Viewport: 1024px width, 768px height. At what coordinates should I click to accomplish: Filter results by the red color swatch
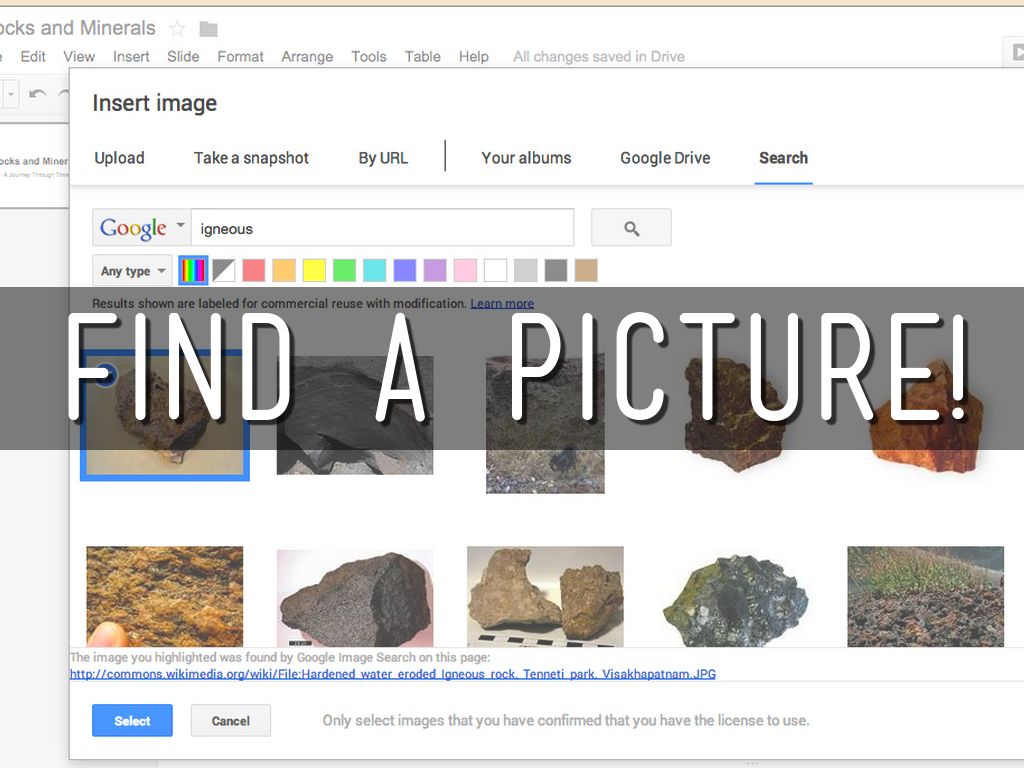coord(254,270)
